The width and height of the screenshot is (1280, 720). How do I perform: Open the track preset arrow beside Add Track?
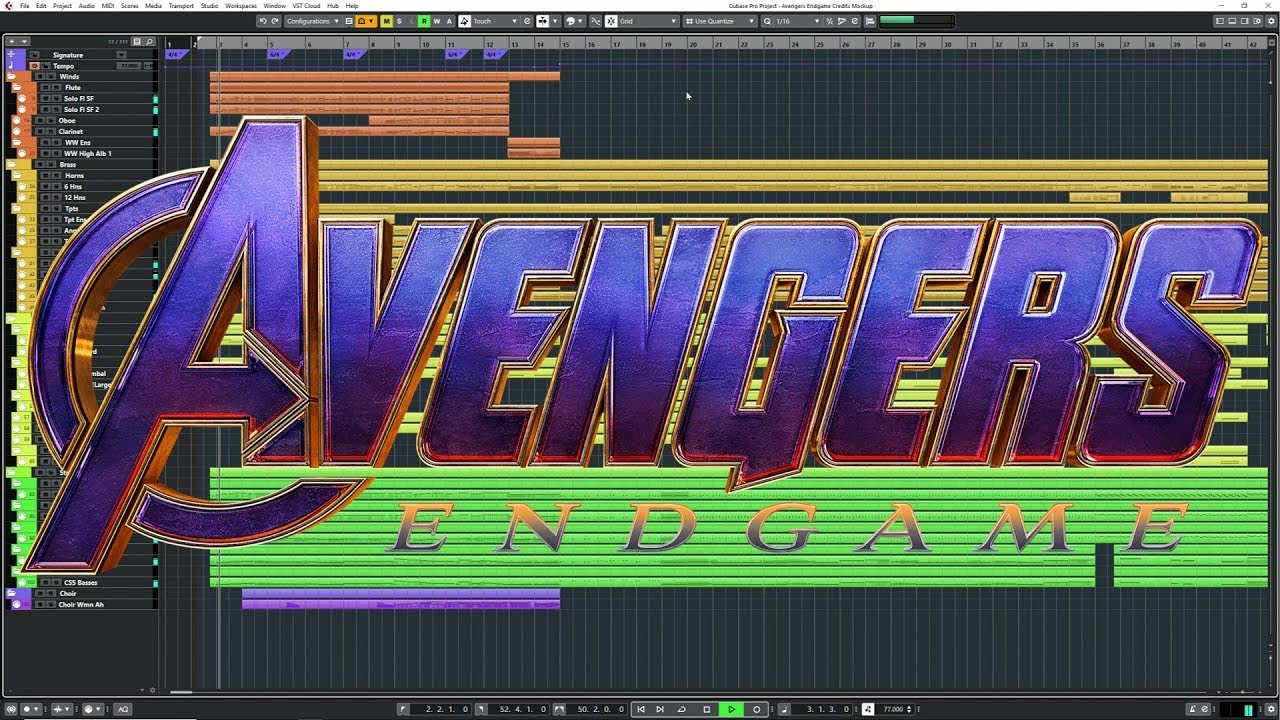[x=24, y=42]
